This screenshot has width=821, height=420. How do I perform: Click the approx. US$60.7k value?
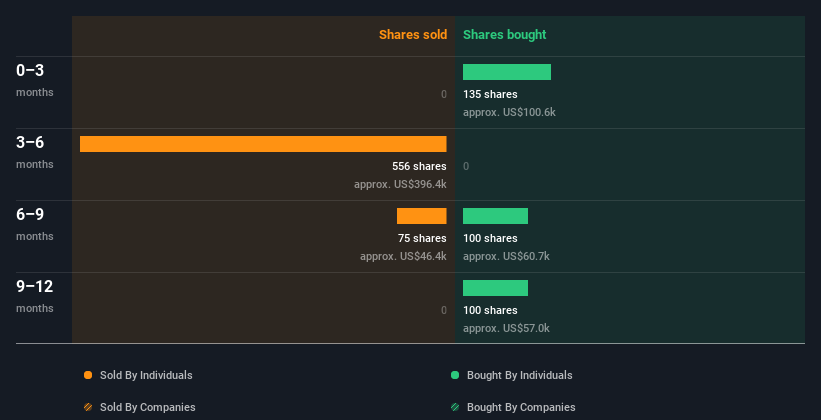pyautogui.click(x=506, y=256)
